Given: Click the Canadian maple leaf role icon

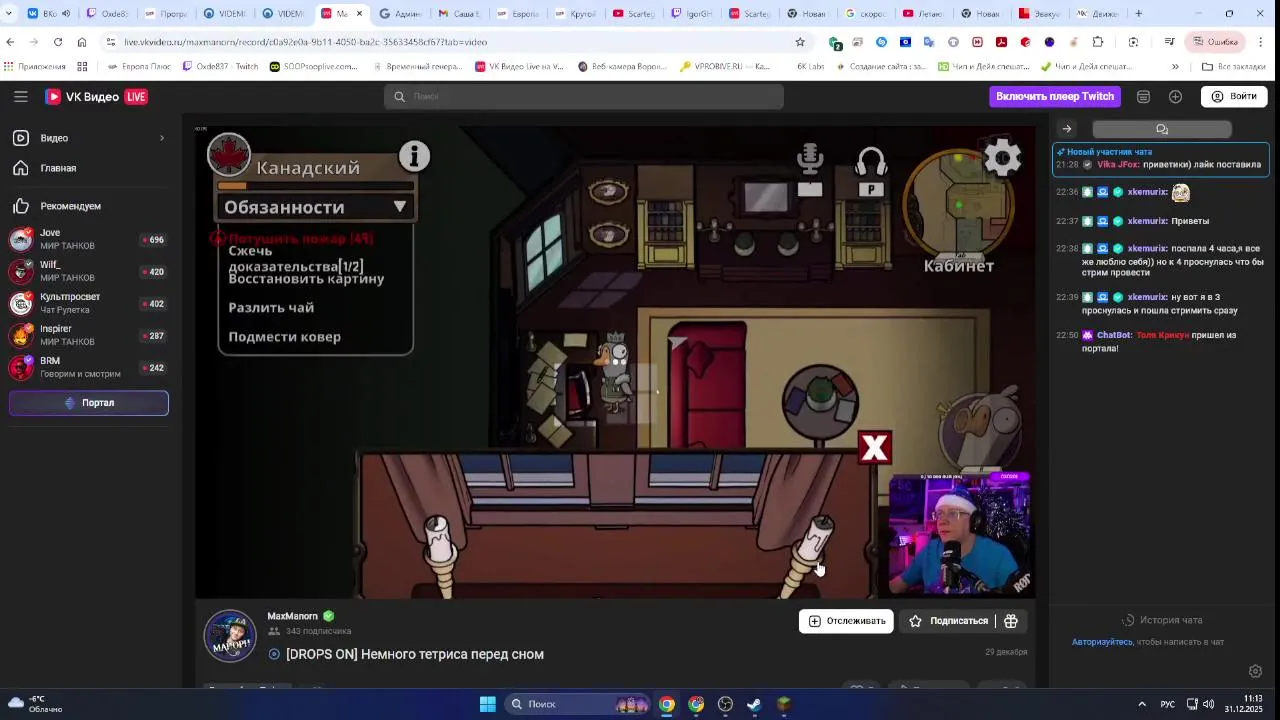Looking at the screenshot, I should tap(229, 155).
